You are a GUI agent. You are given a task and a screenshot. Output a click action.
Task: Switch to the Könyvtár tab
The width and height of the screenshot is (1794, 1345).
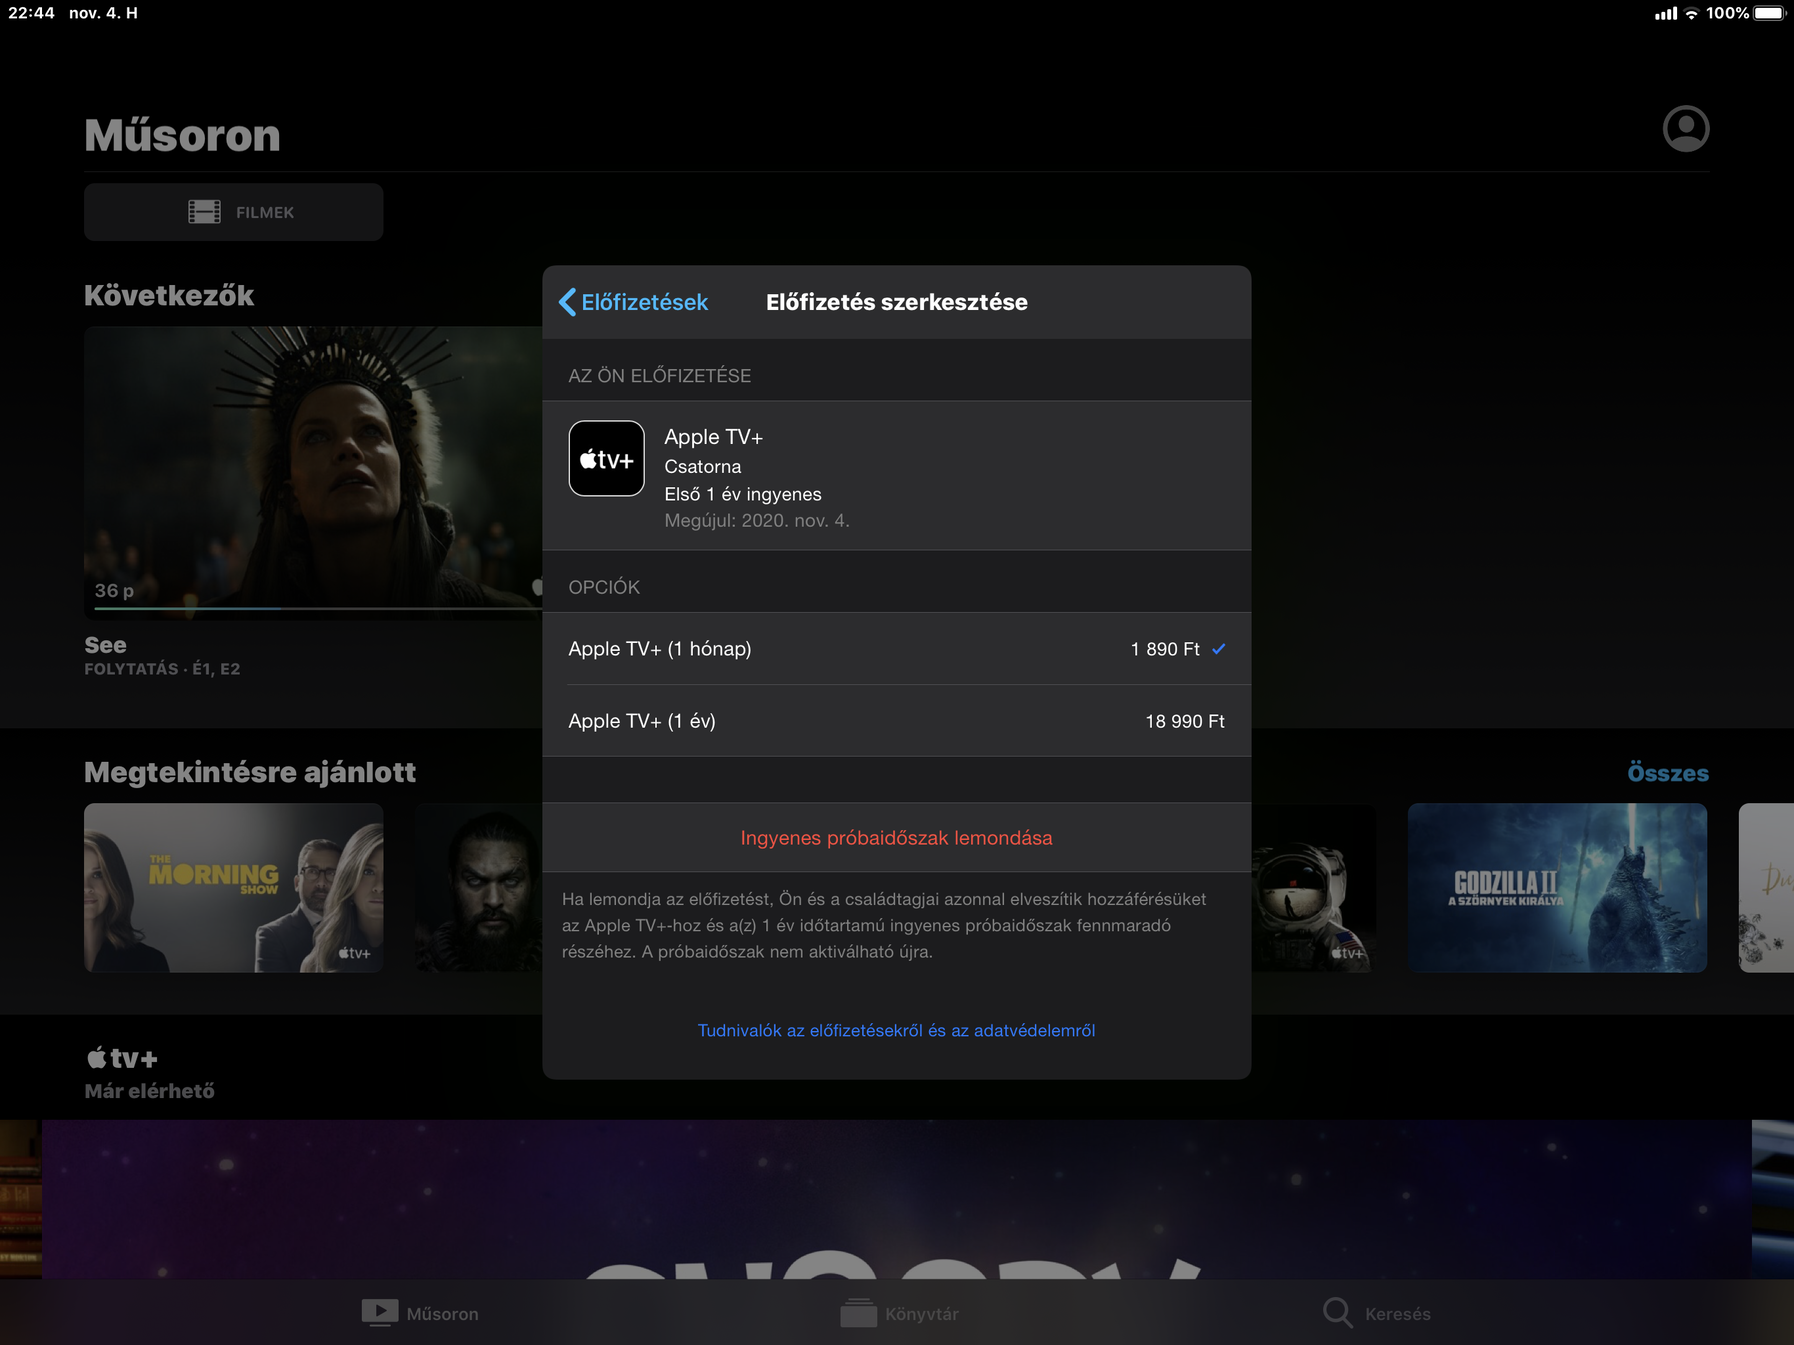click(899, 1313)
